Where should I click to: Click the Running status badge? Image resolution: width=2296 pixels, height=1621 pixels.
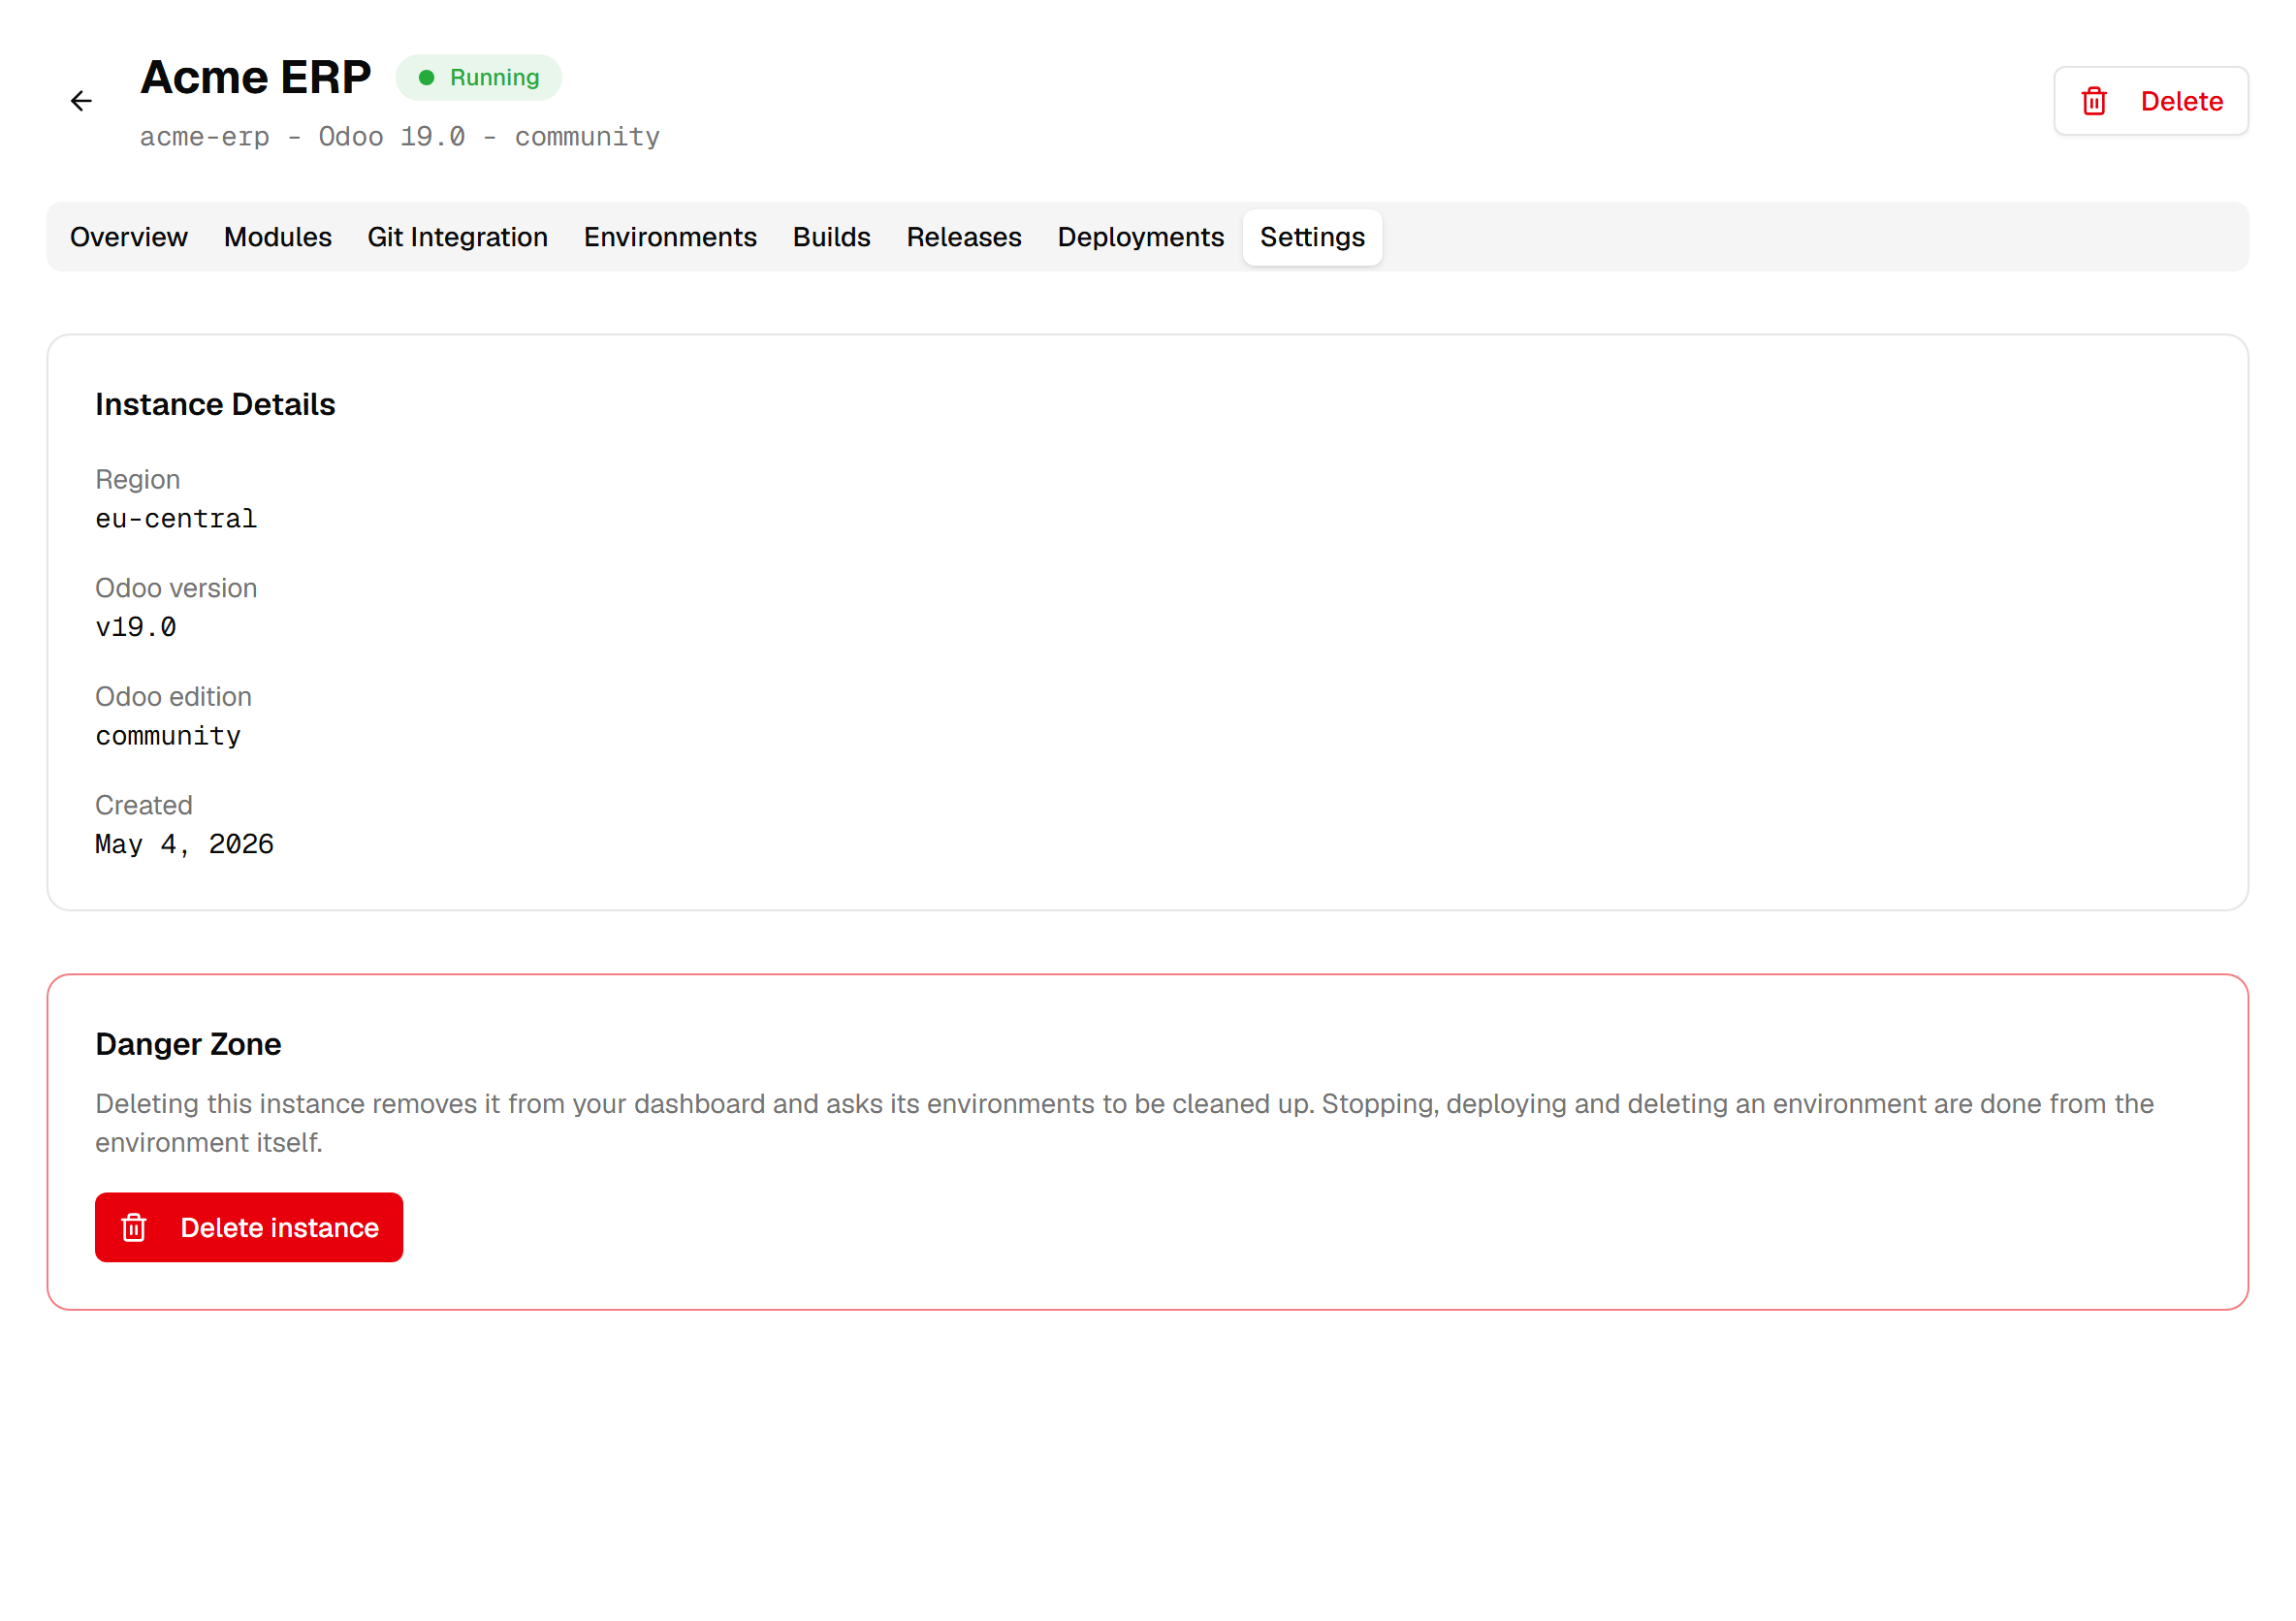tap(479, 78)
